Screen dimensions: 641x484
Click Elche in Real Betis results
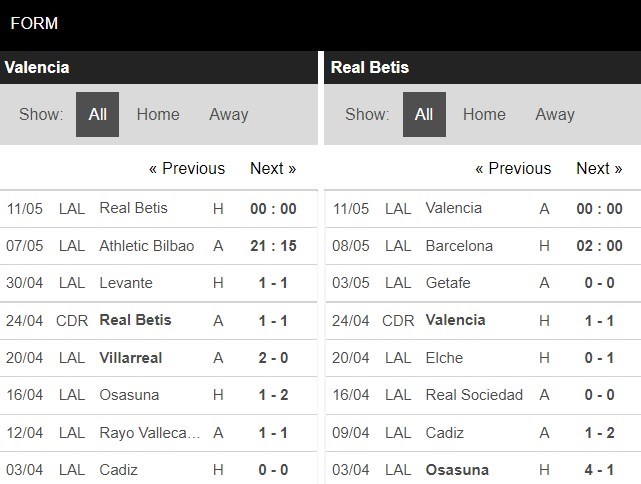click(444, 357)
